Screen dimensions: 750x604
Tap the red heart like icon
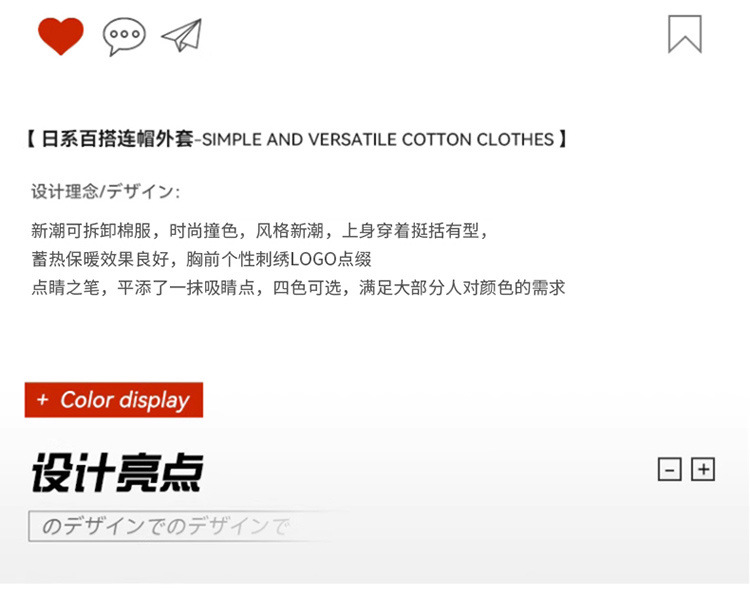coord(61,36)
